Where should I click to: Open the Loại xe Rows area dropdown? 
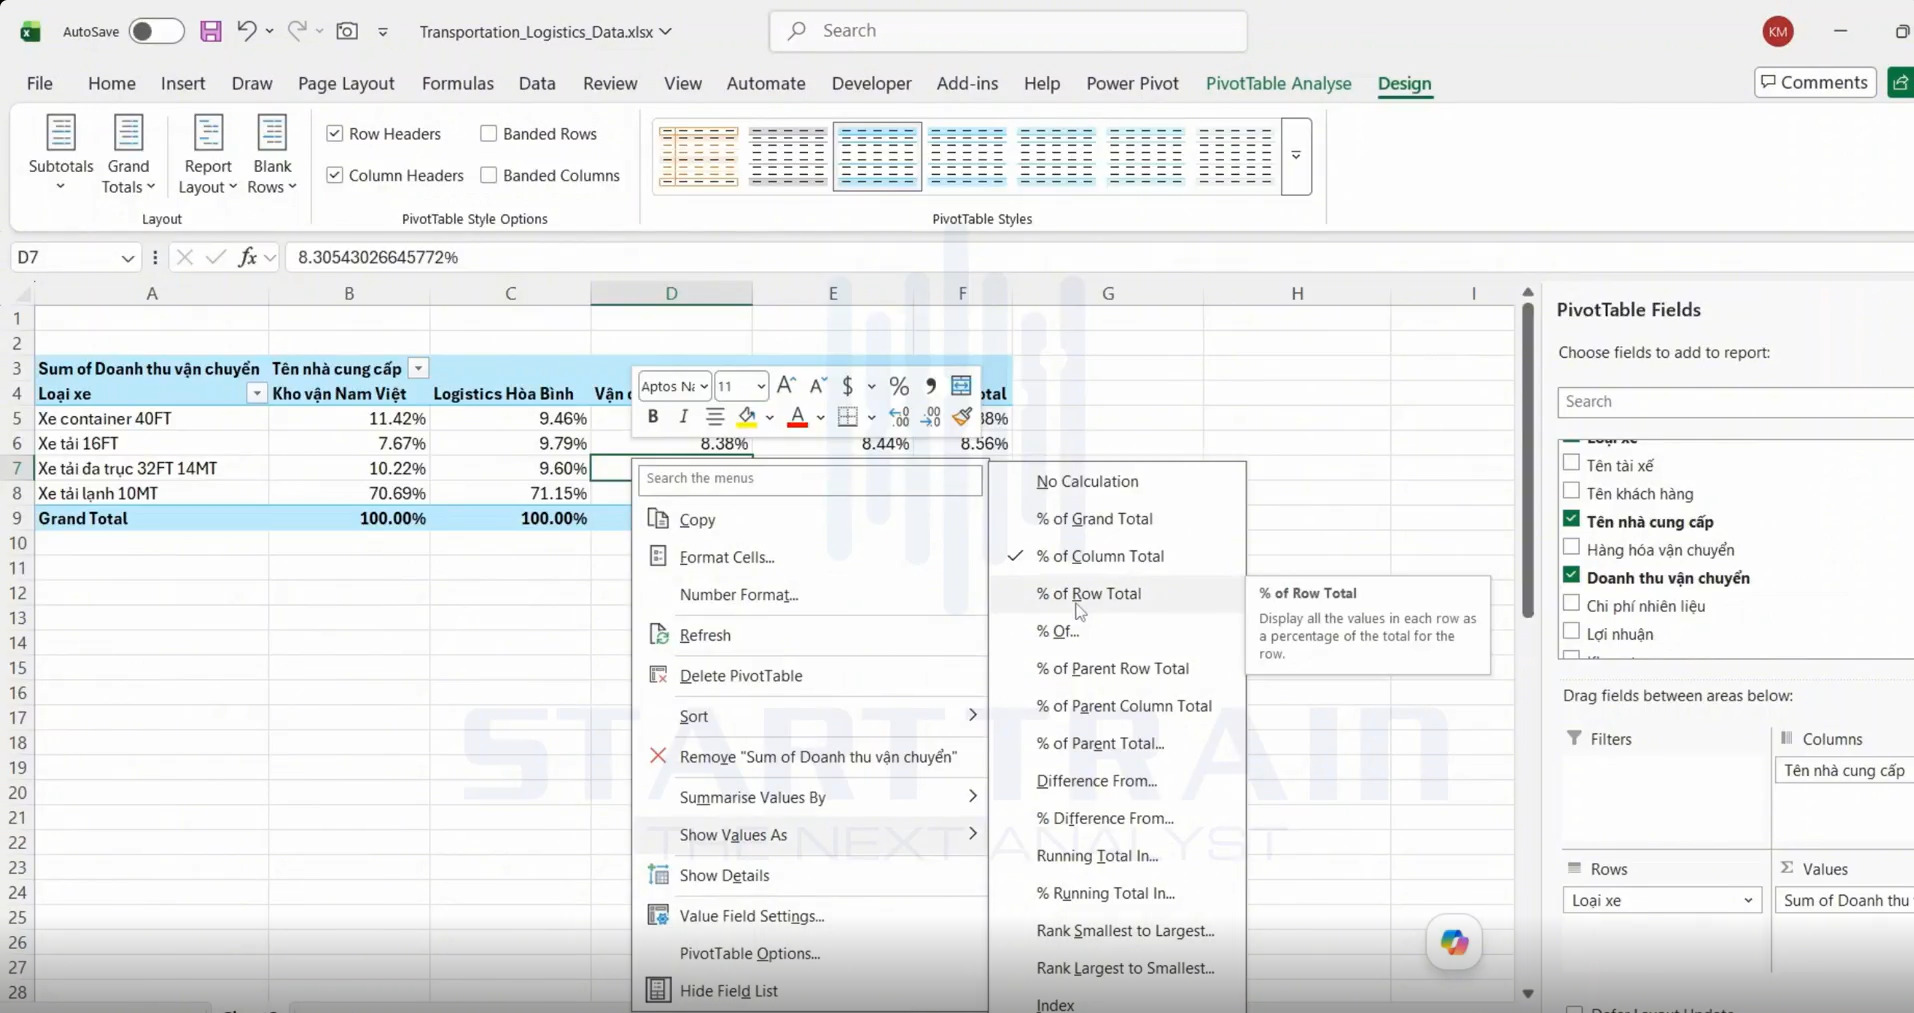pos(1747,900)
